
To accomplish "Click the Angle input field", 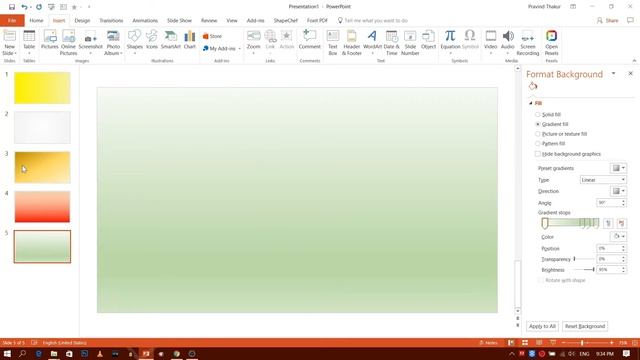I will (608, 202).
